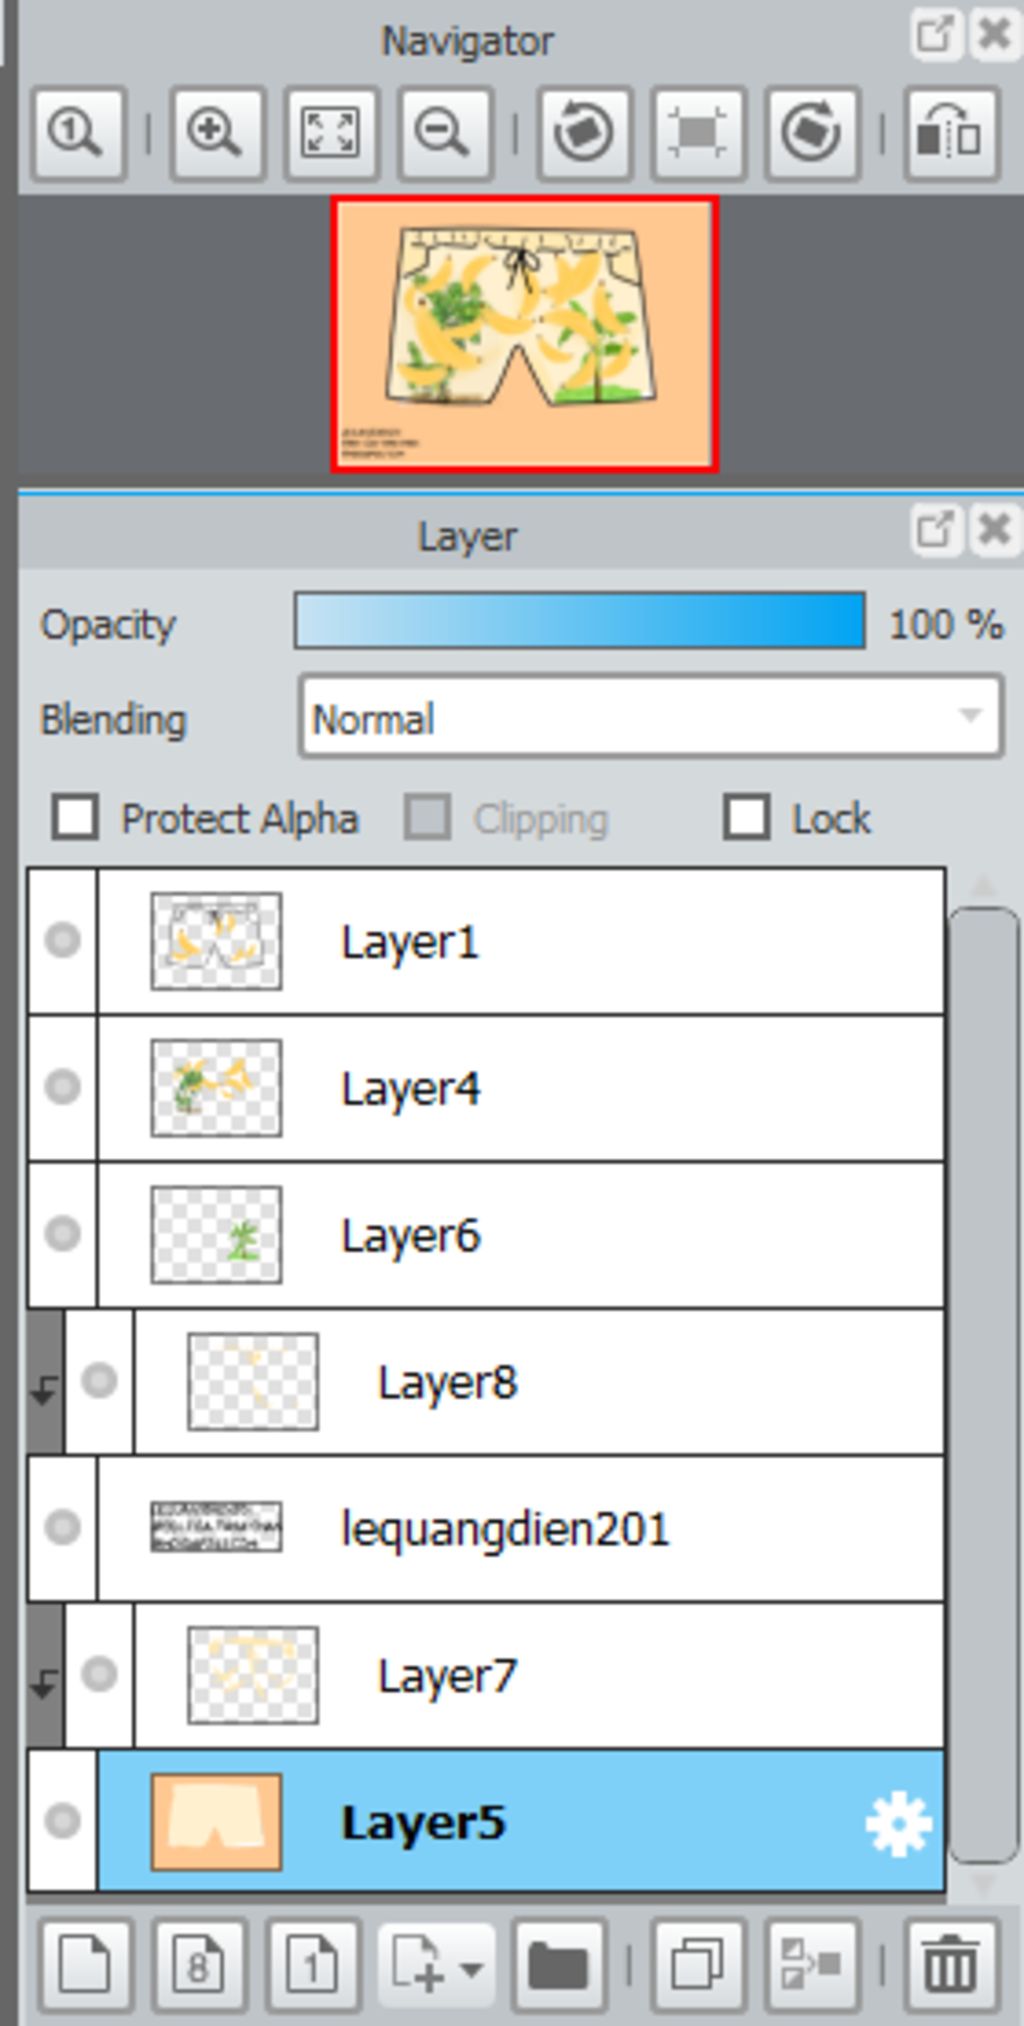The width and height of the screenshot is (1024, 2026).
Task: Rotate canvas left in Navigator
Action: [x=584, y=133]
